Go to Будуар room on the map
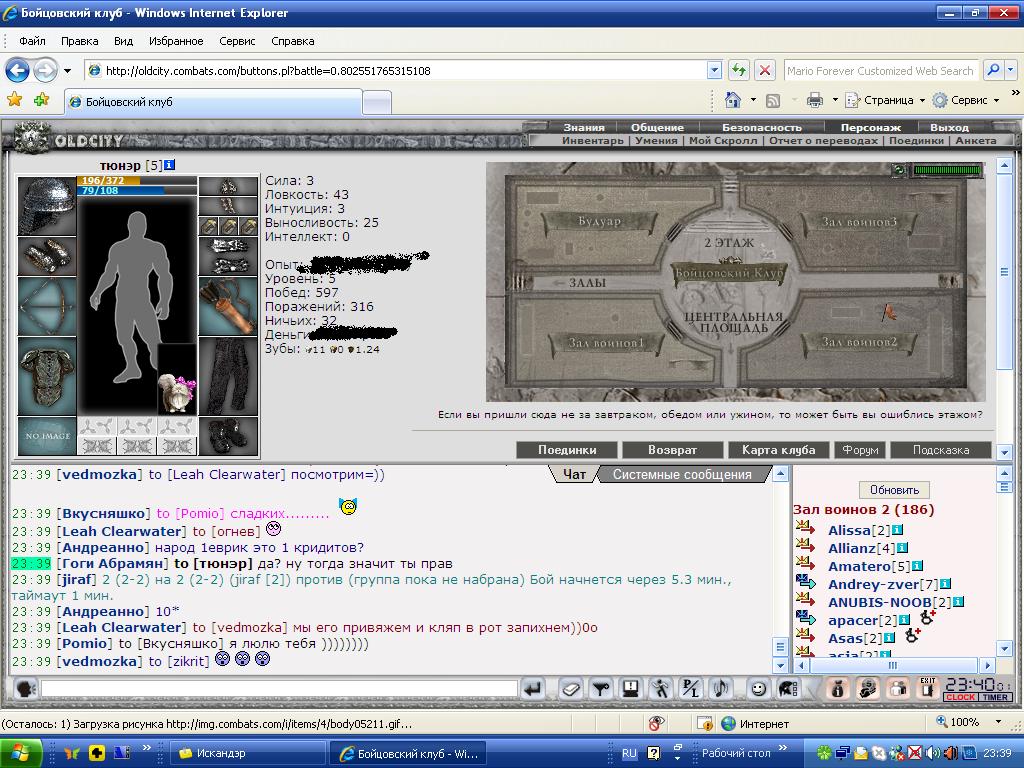 (x=599, y=221)
